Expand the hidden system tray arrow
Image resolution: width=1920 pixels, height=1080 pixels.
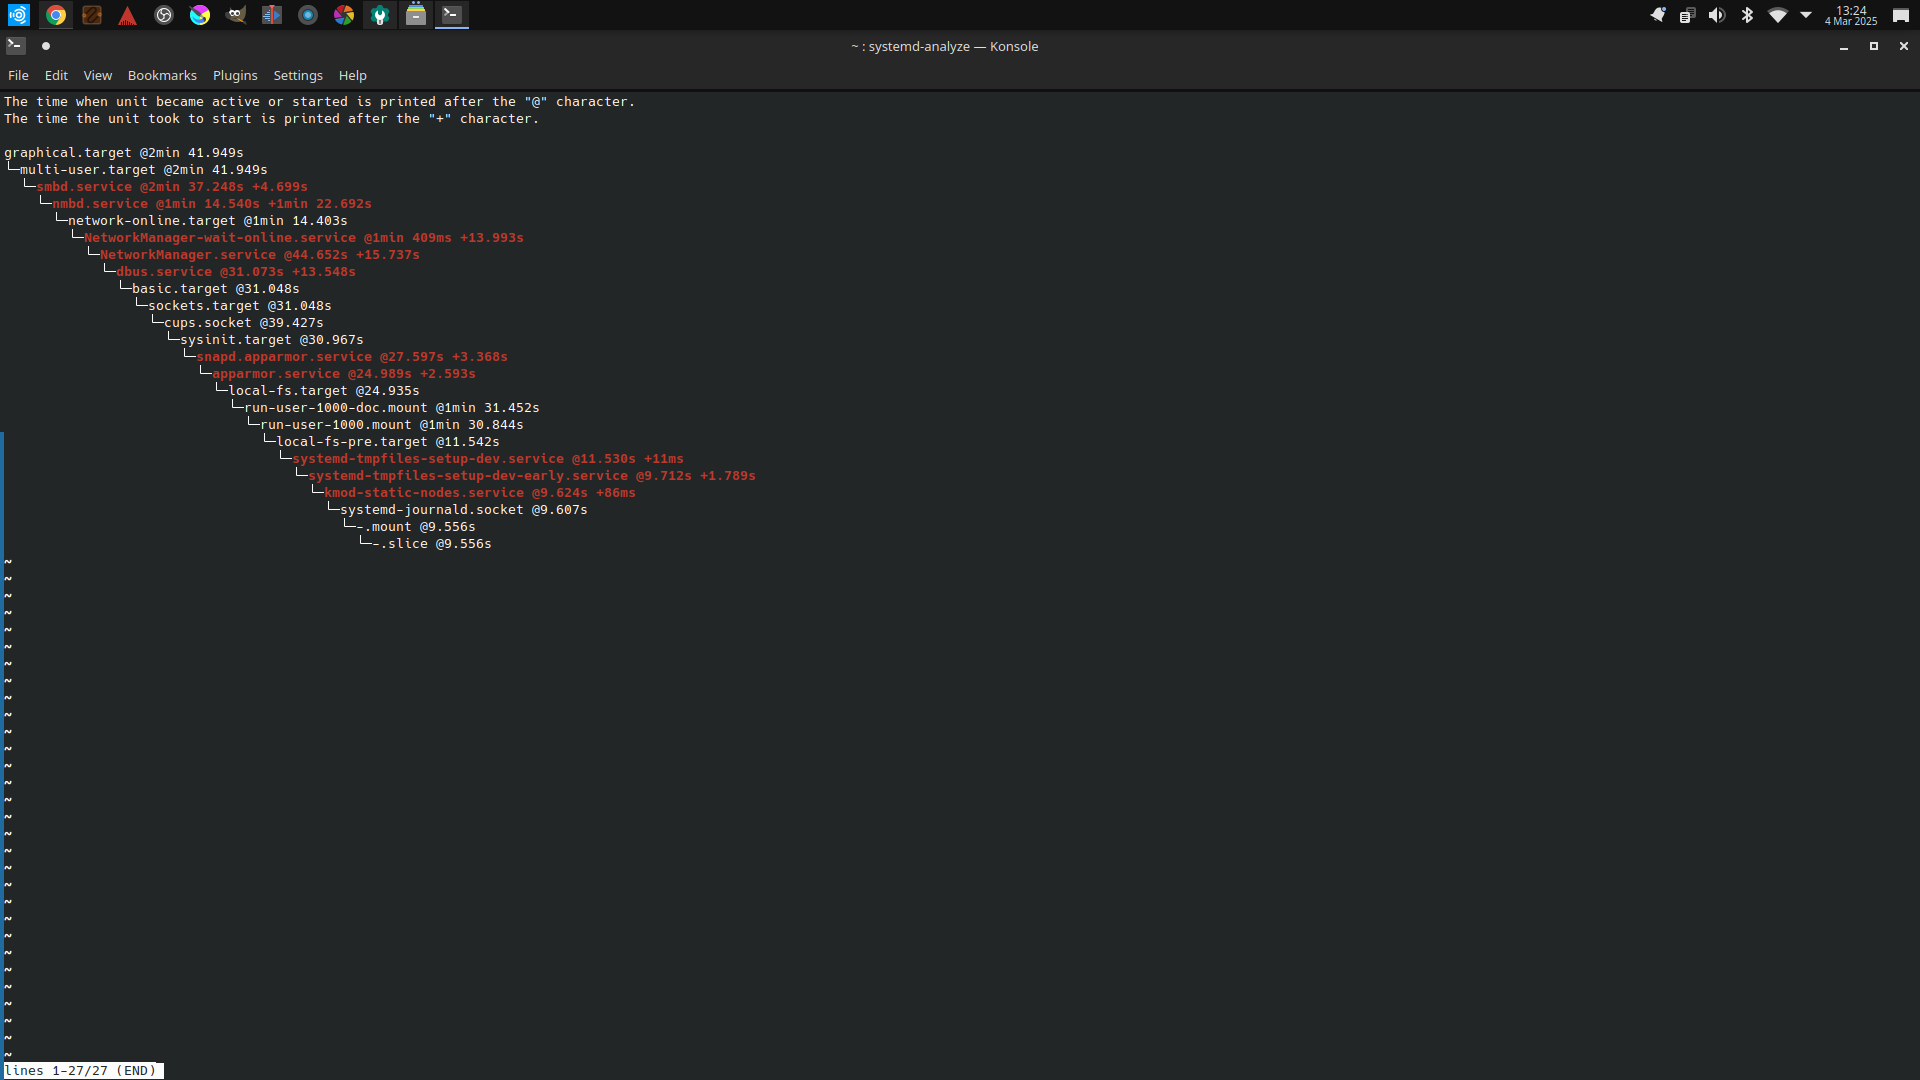click(1806, 15)
